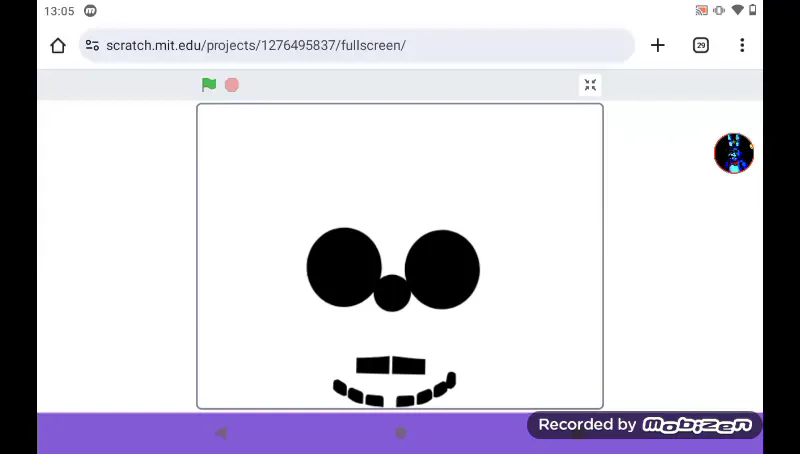Tap the cast icon in status bar
The width and height of the screenshot is (800, 454).
click(x=702, y=10)
